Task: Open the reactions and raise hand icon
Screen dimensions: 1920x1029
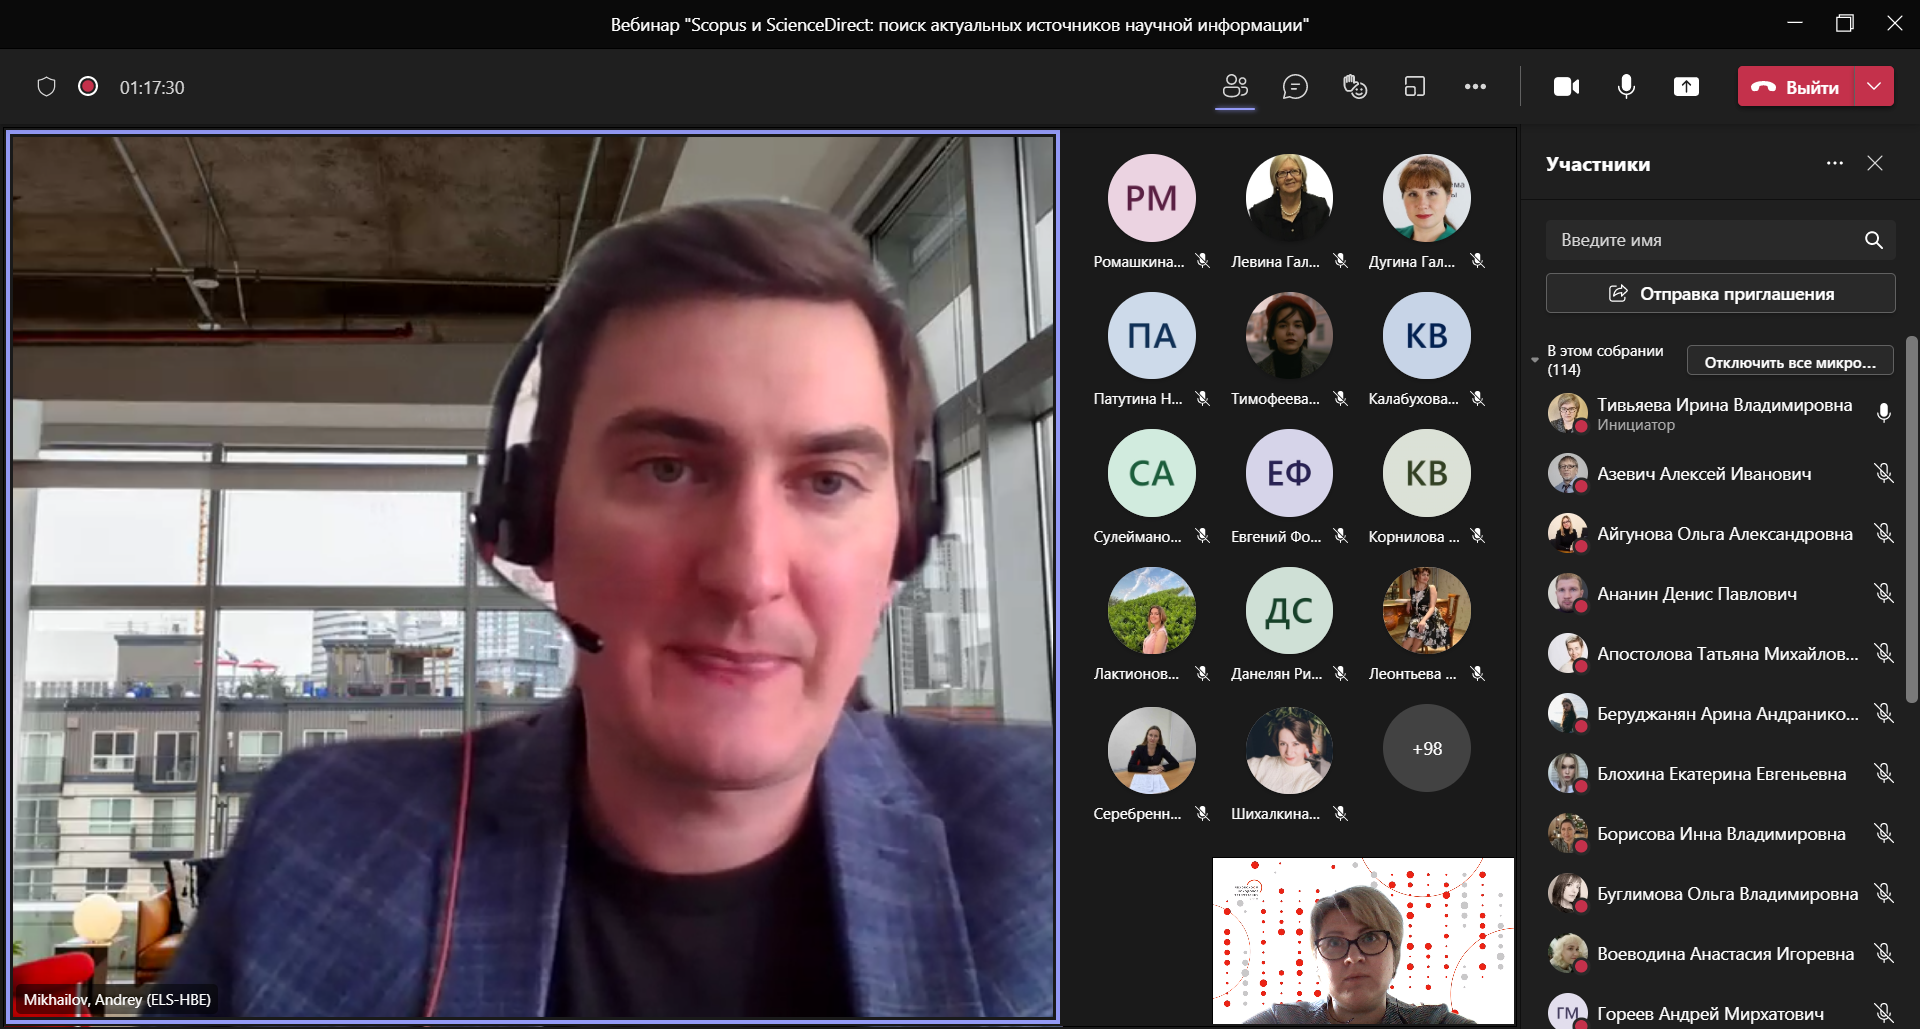Action: [1355, 87]
